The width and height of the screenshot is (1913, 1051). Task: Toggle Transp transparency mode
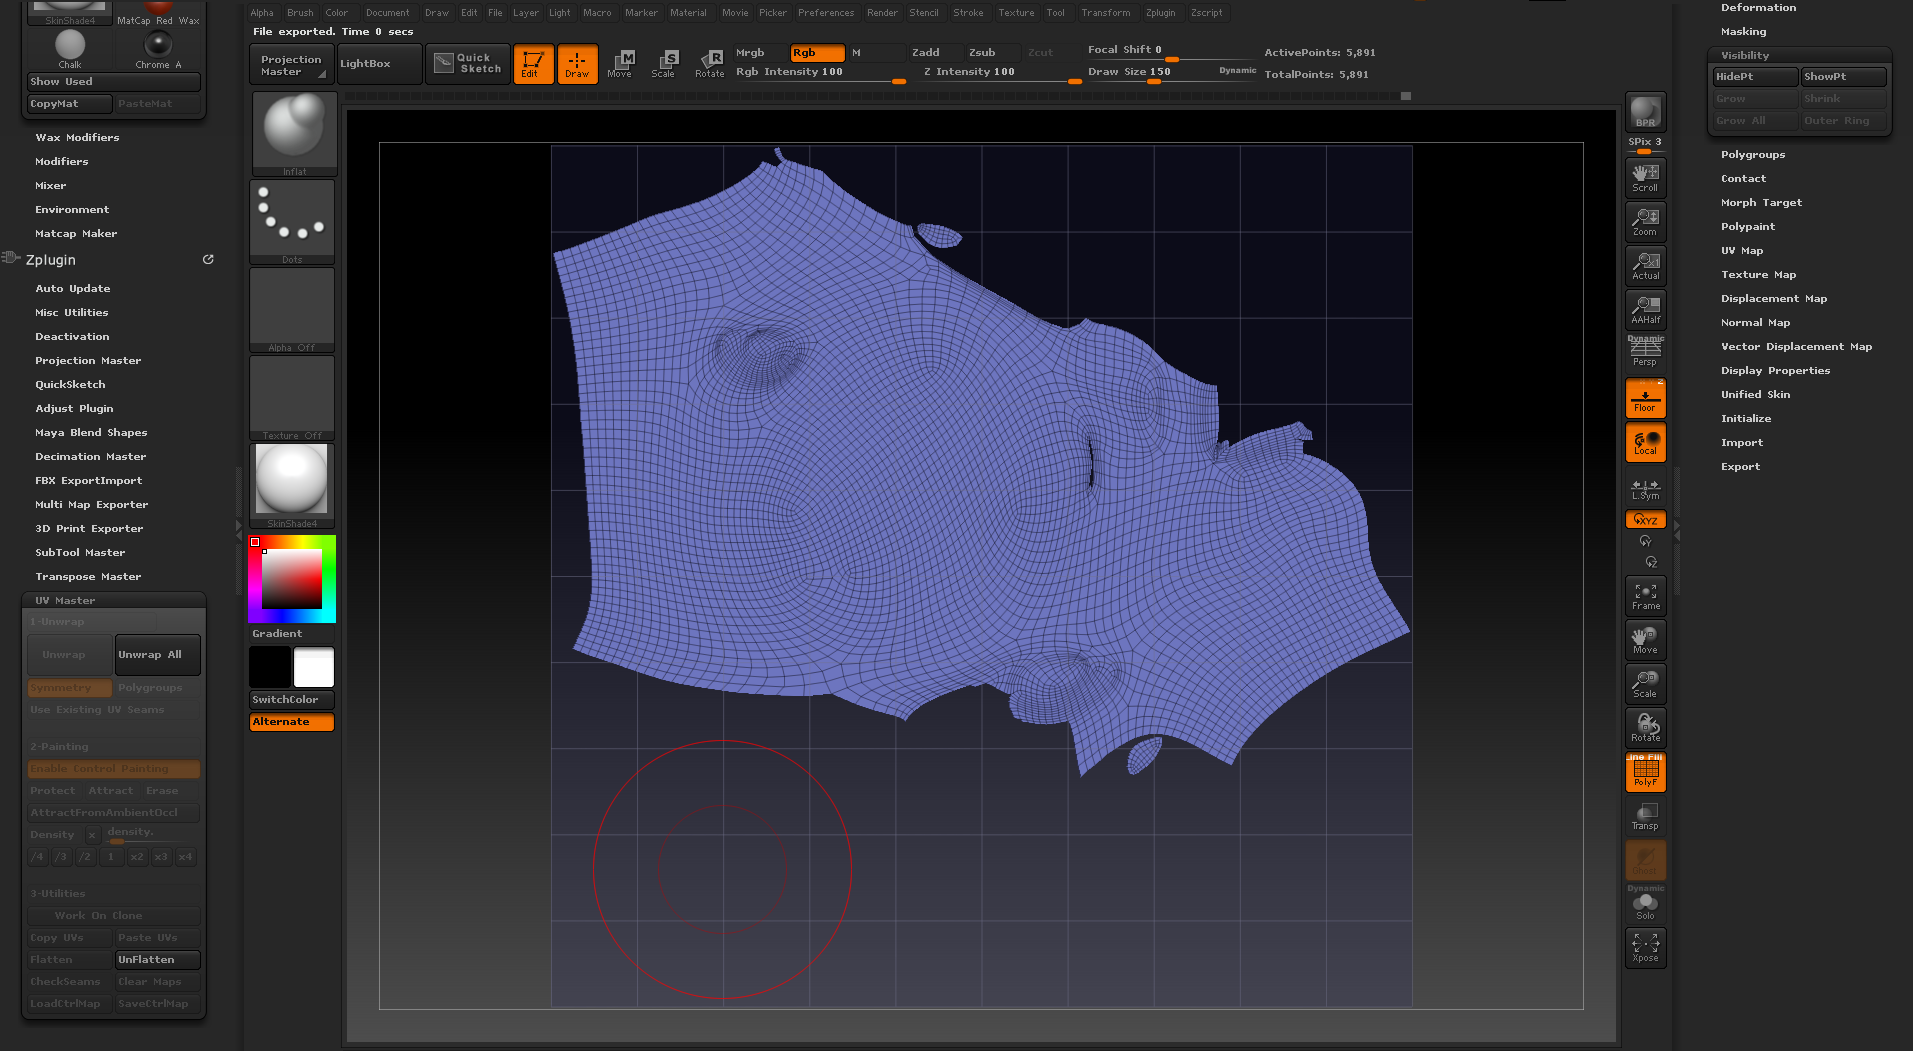click(1645, 815)
